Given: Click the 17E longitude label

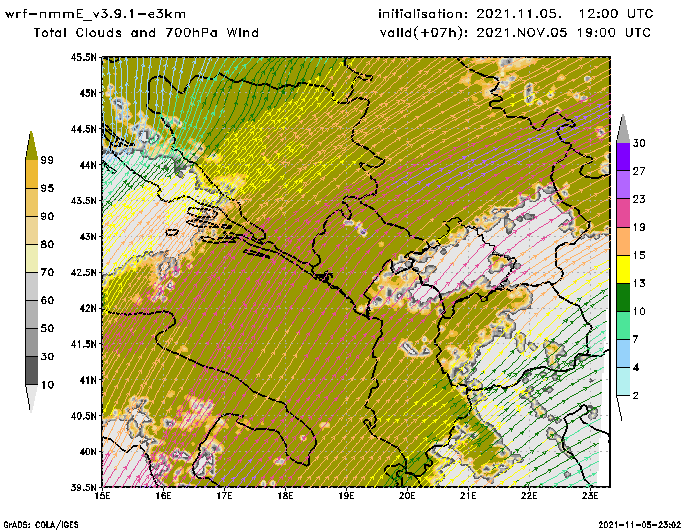Looking at the screenshot, I should [225, 496].
